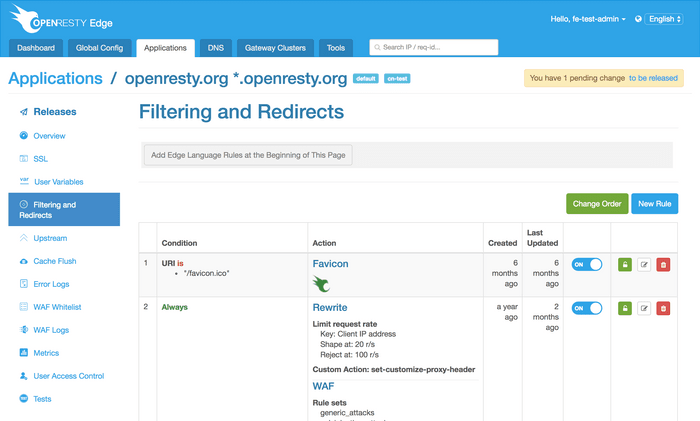The height and width of the screenshot is (421, 700).
Task: Click the Change Order button
Action: tap(597, 204)
